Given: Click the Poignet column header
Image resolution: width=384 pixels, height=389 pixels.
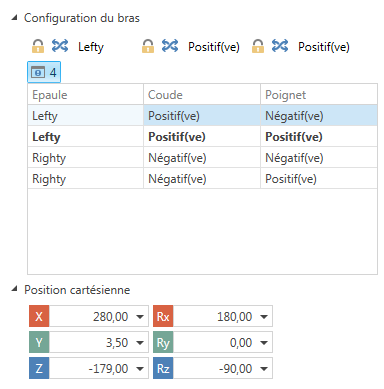Looking at the screenshot, I should pos(319,95).
